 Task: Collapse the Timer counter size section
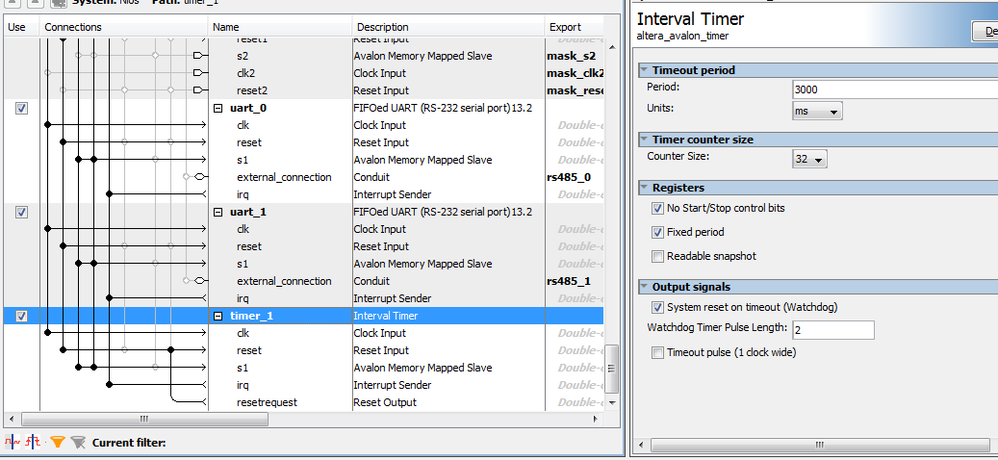pyautogui.click(x=644, y=139)
